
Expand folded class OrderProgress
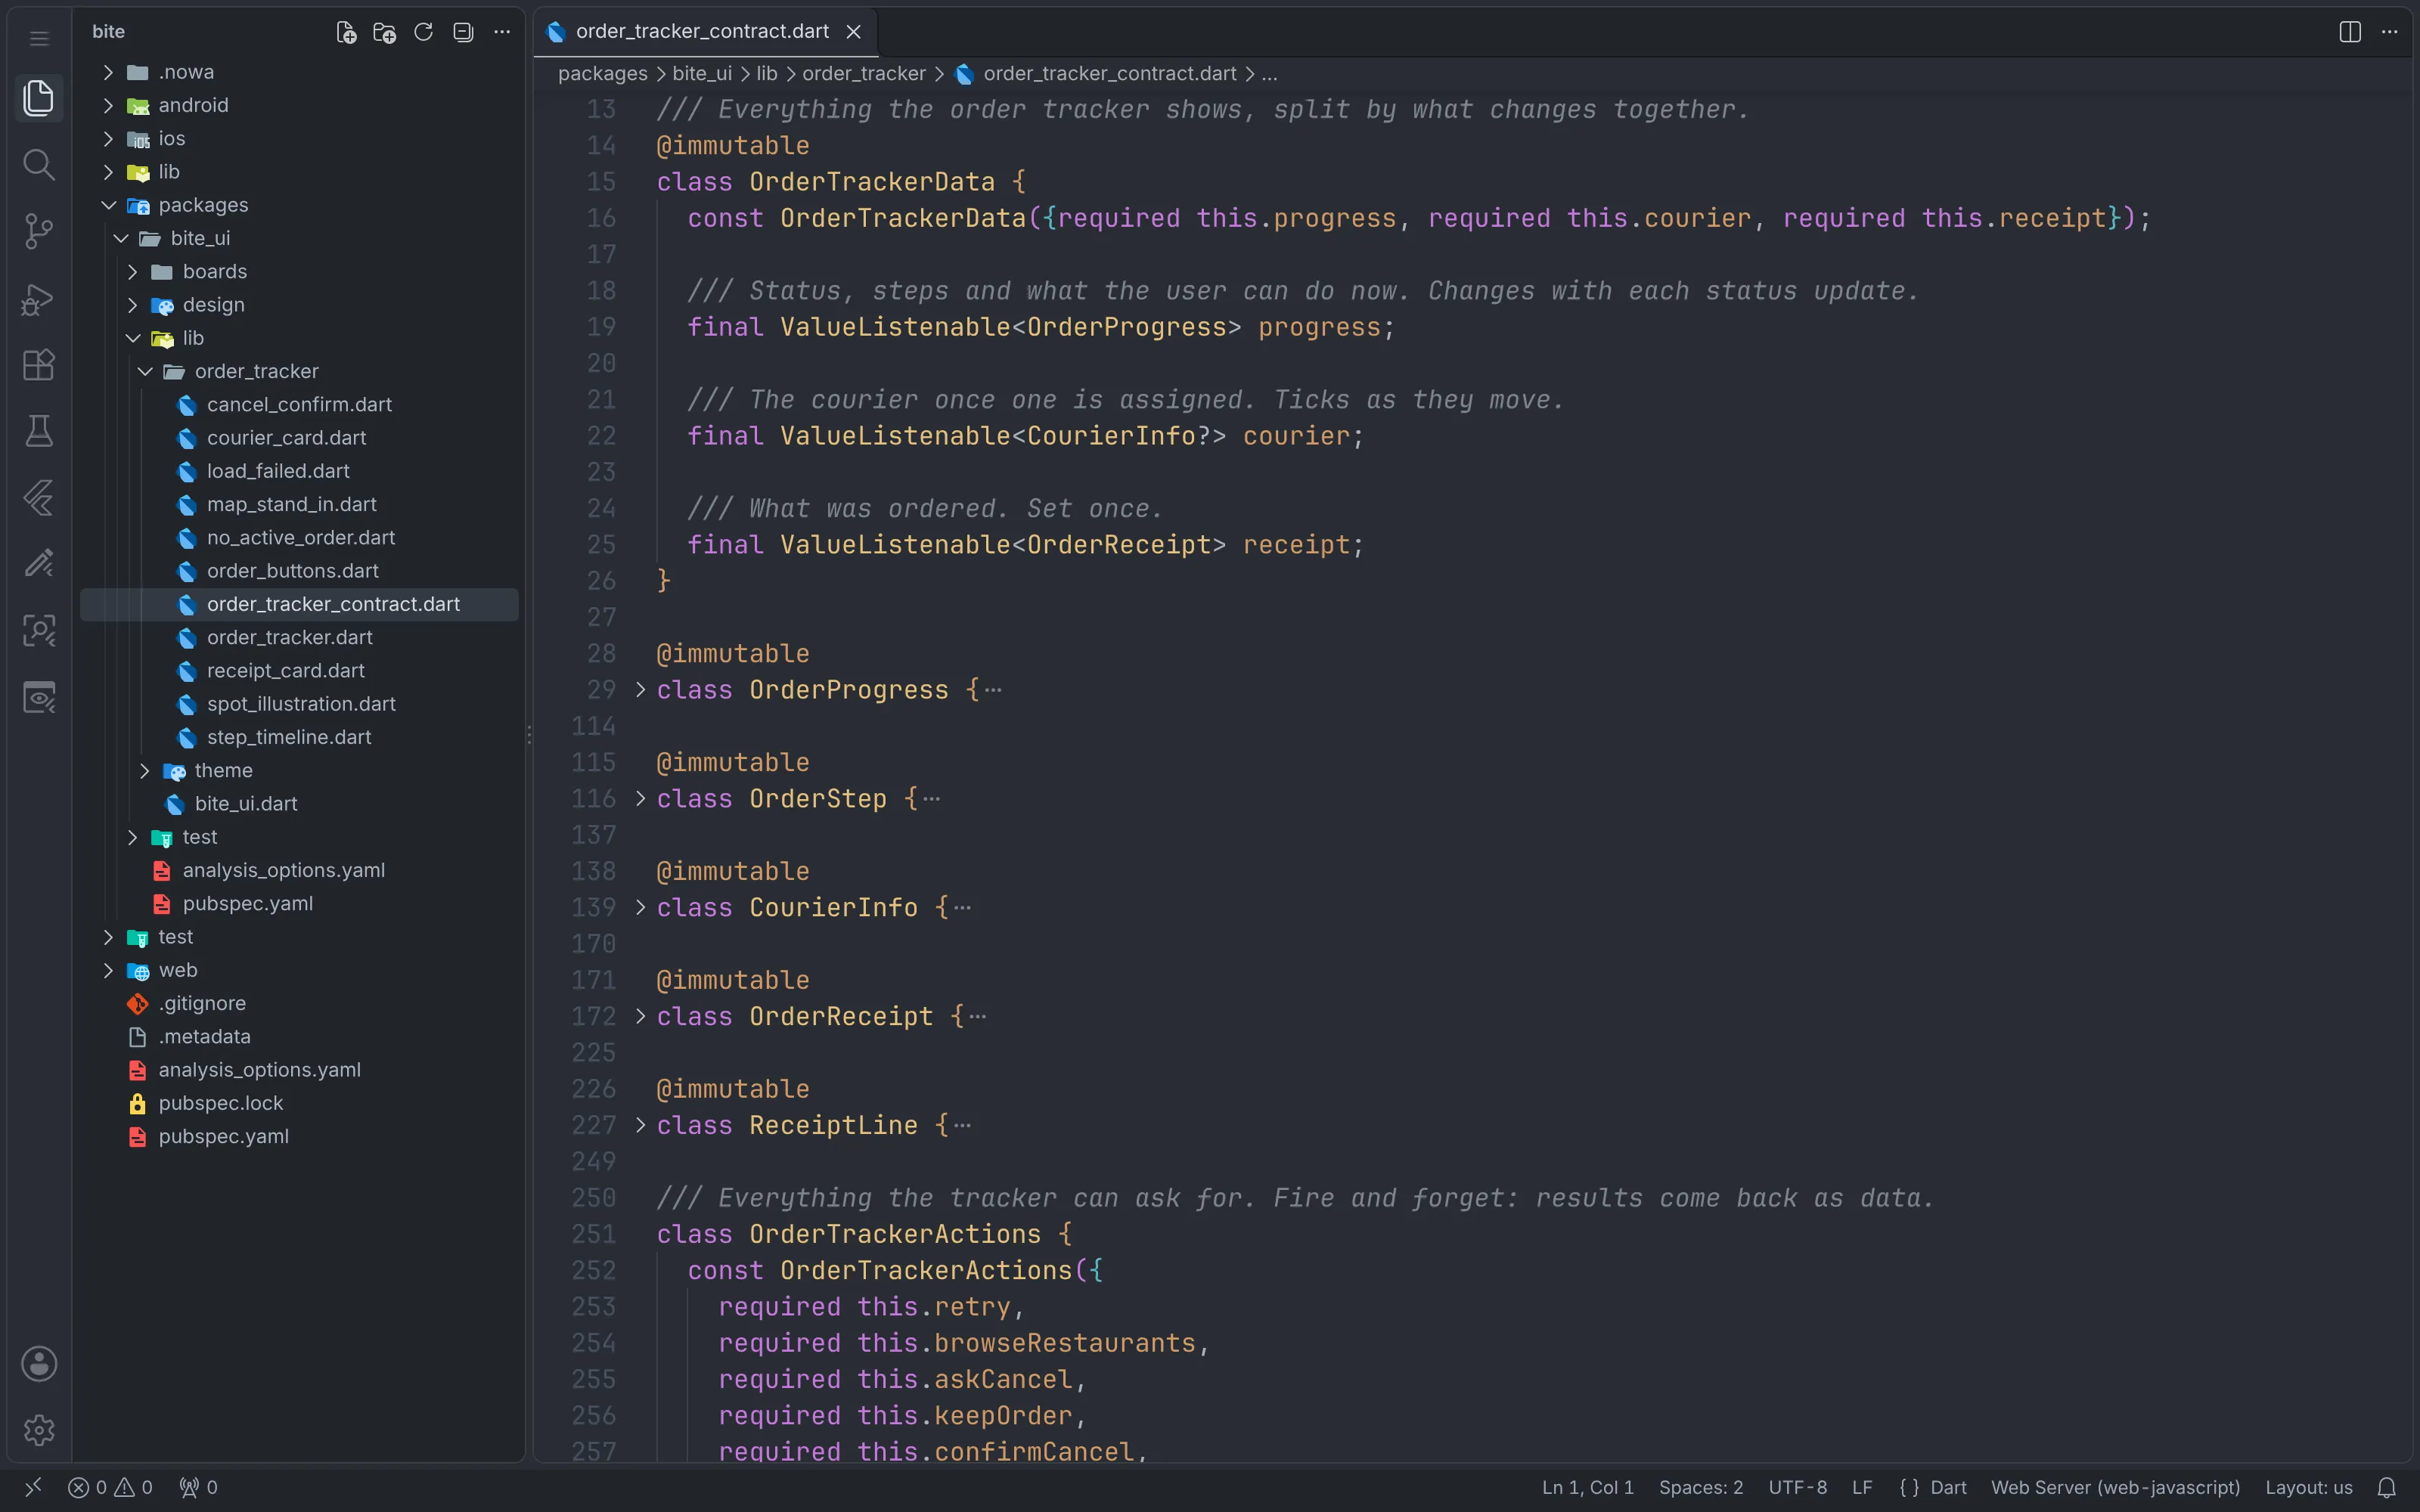[641, 690]
